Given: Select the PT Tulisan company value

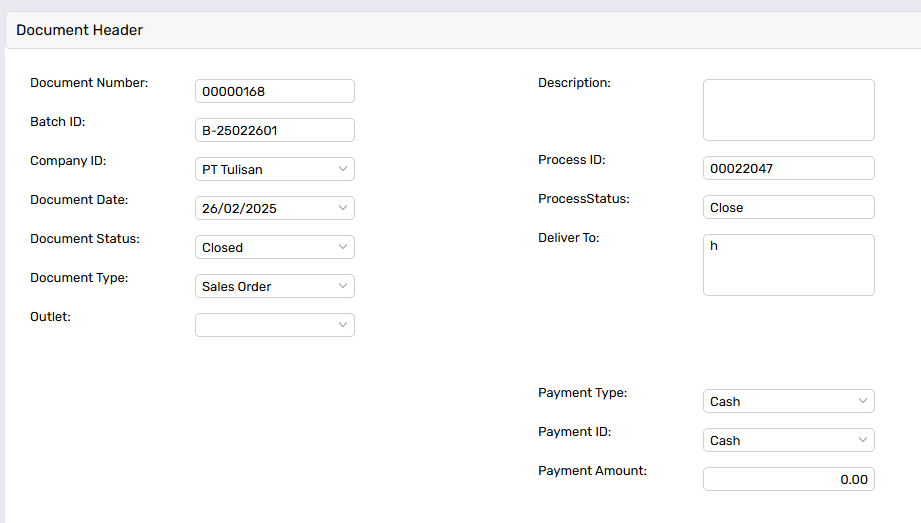Looking at the screenshot, I should point(232,170).
